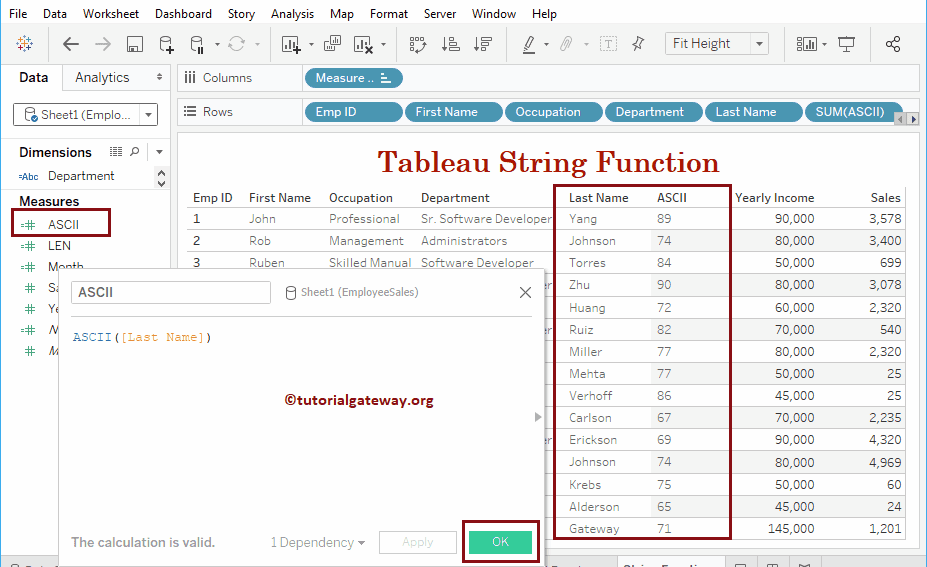Click the Pause Auto Updates icon
The width and height of the screenshot is (927, 567).
point(197,44)
